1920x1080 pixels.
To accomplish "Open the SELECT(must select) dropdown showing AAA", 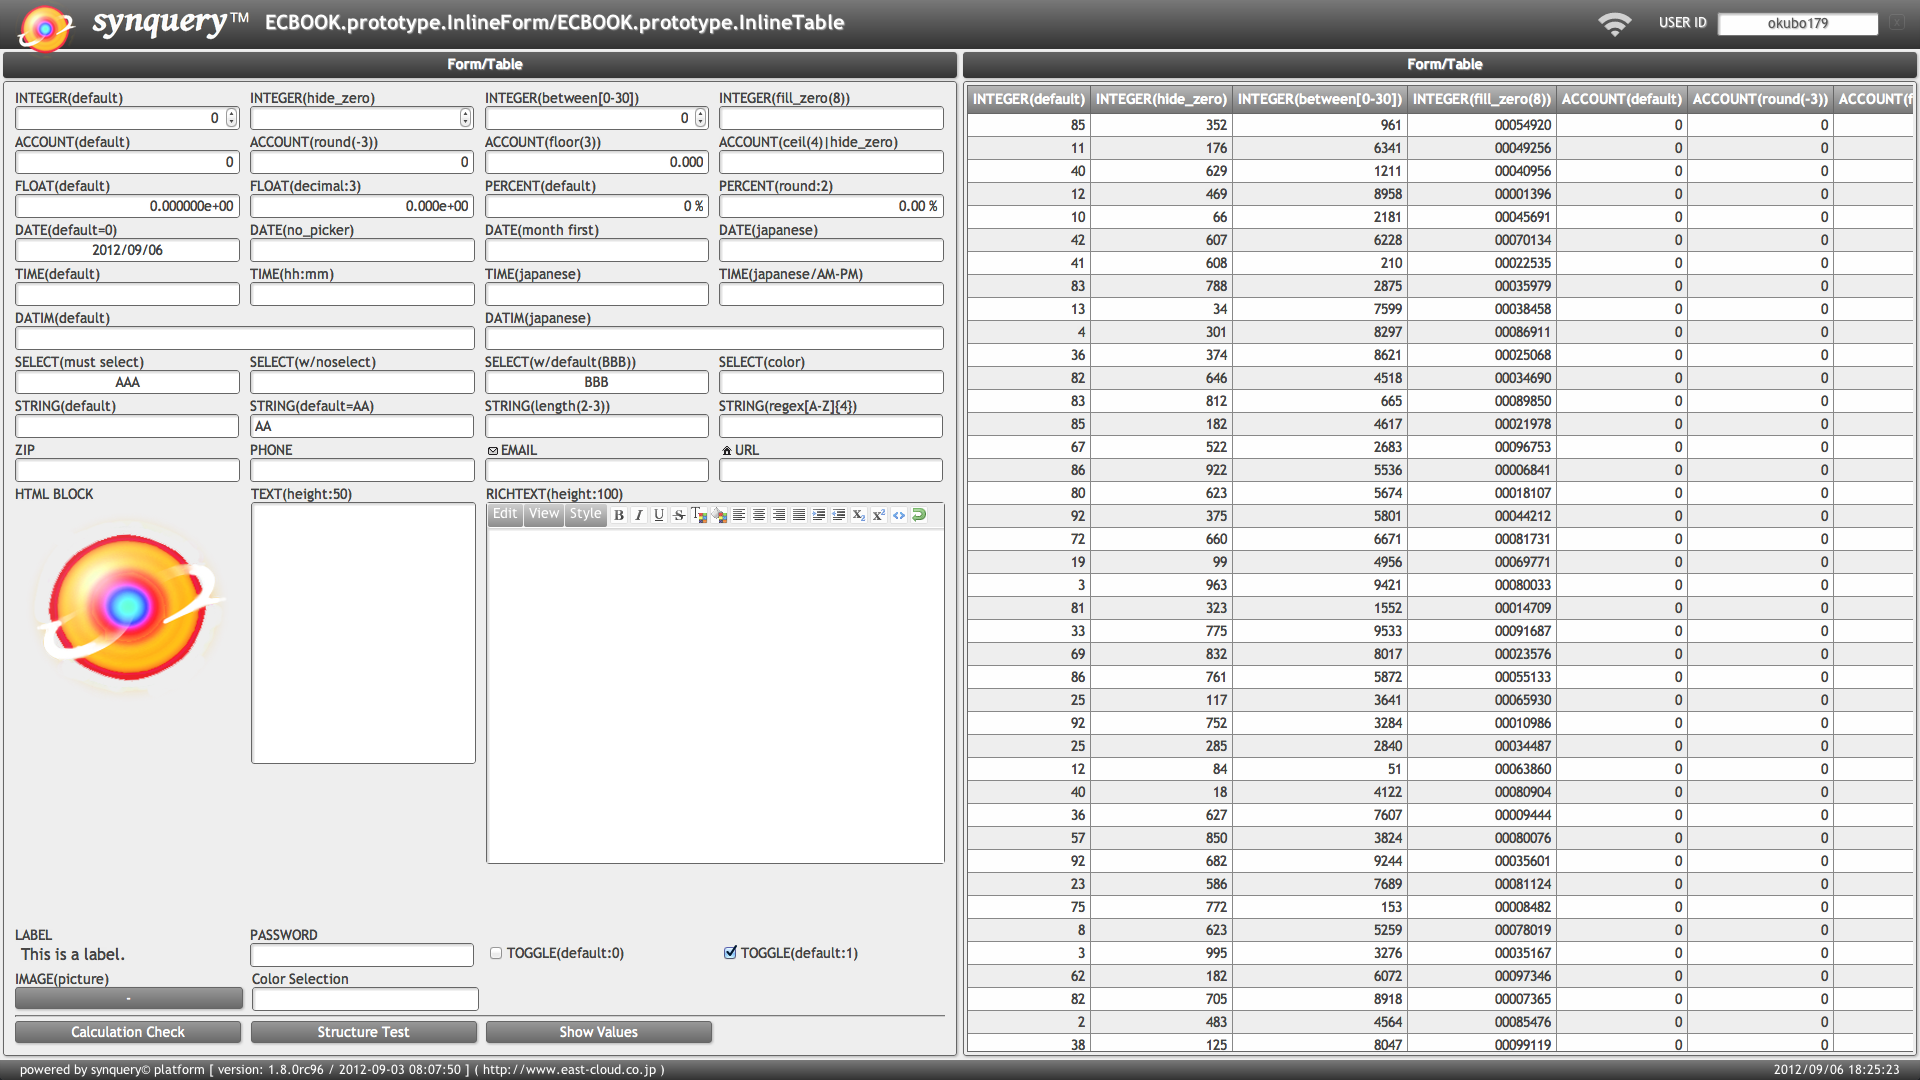I will (x=127, y=382).
